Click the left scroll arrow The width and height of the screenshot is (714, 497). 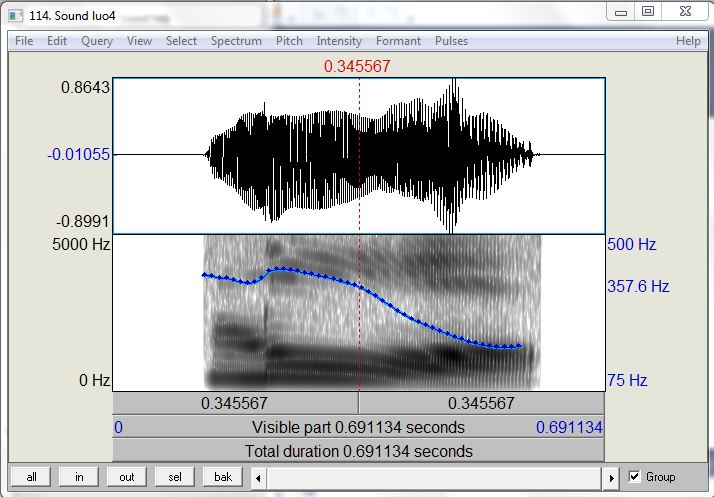point(258,478)
